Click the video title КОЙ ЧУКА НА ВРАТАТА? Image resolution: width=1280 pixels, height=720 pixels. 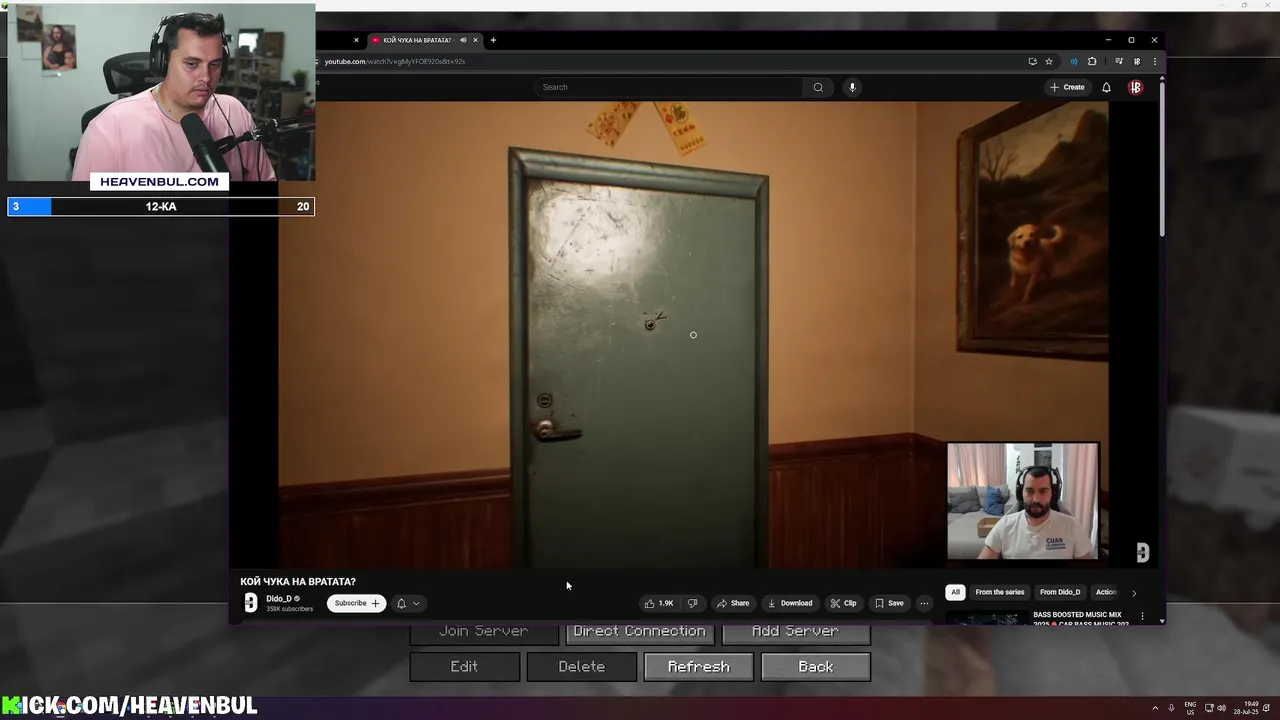[298, 581]
